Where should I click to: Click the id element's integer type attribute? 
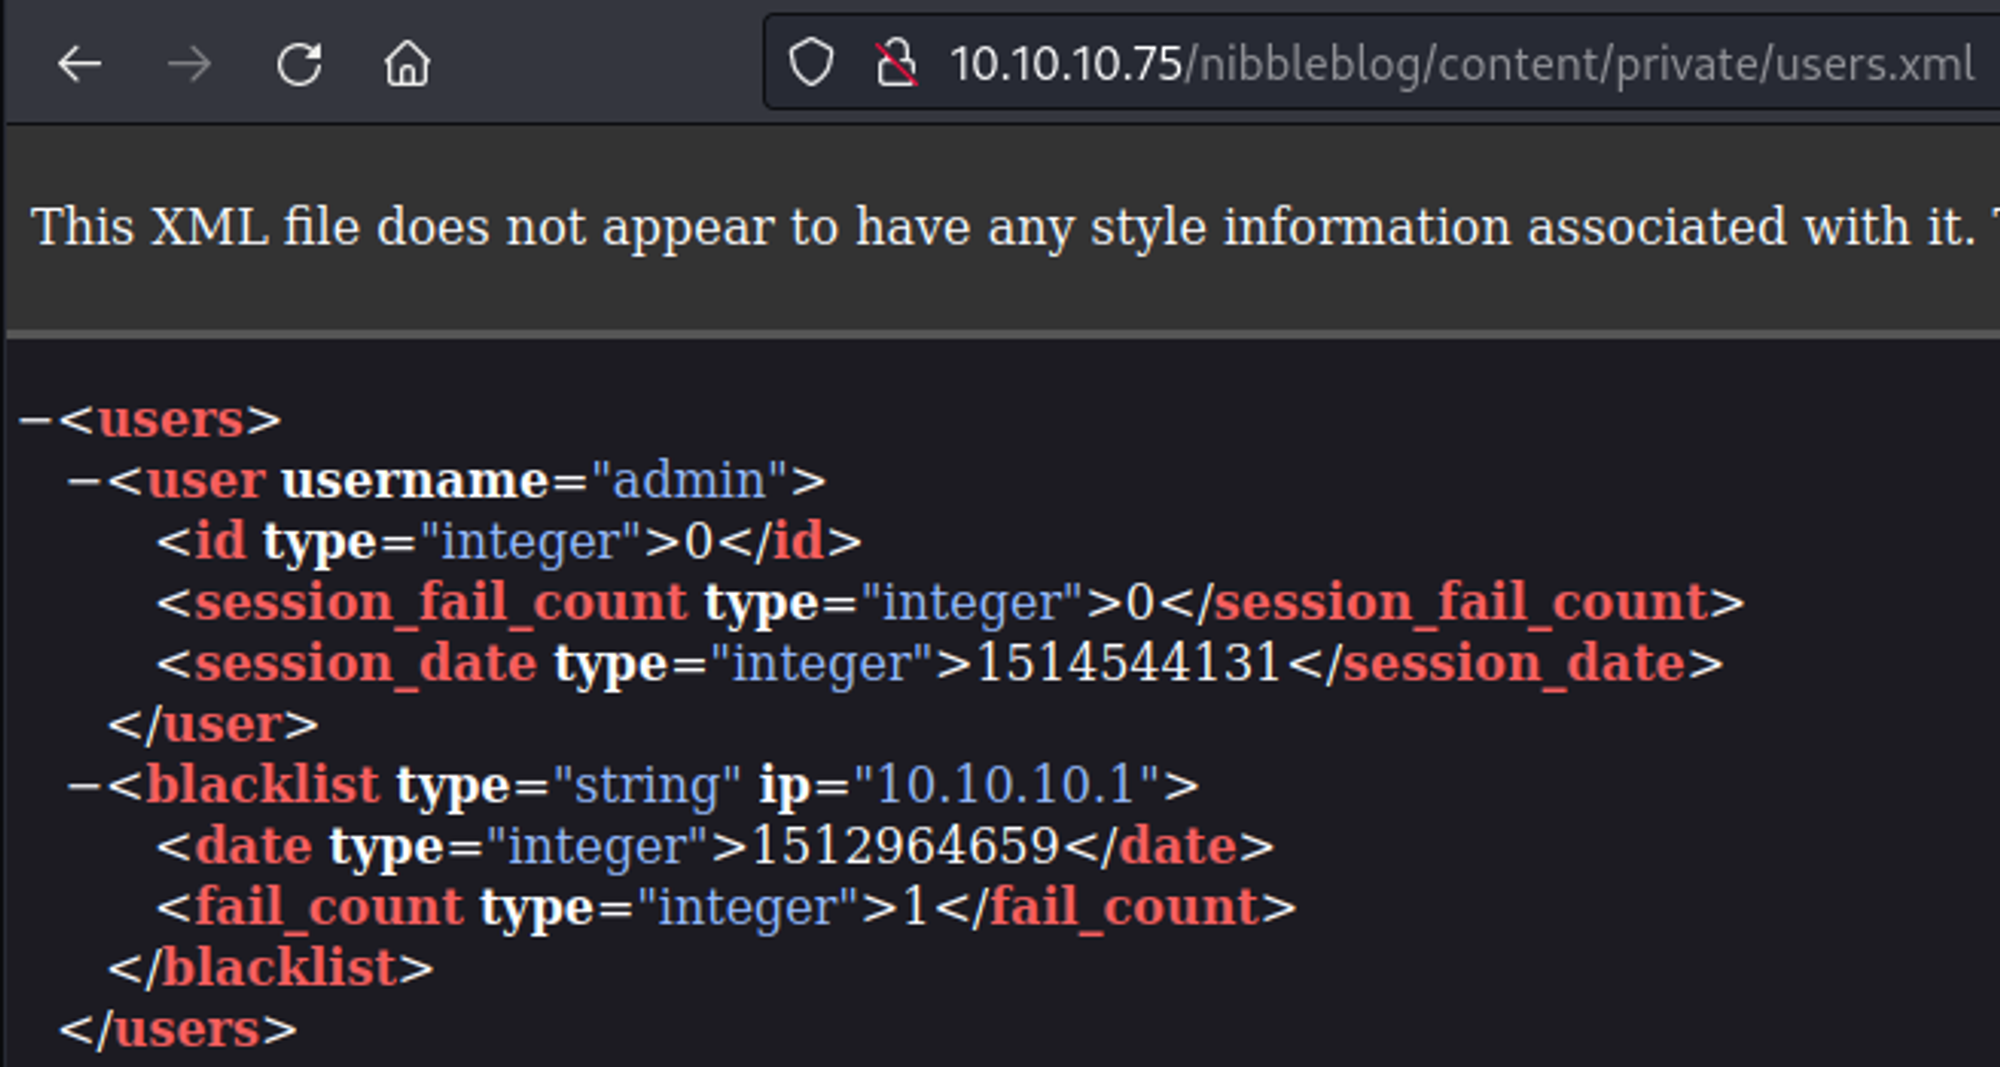pos(530,542)
